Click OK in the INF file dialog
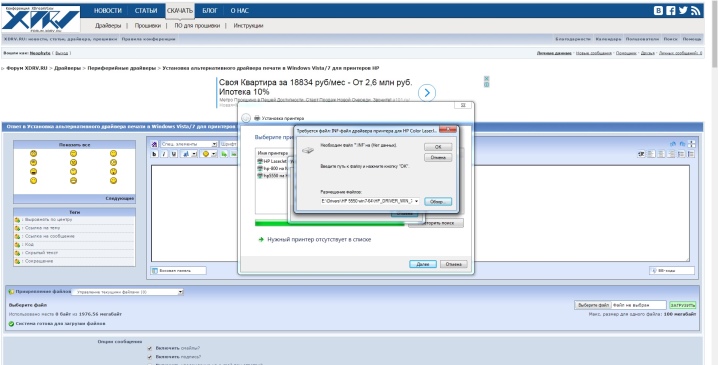The image size is (718, 365). tap(438, 147)
